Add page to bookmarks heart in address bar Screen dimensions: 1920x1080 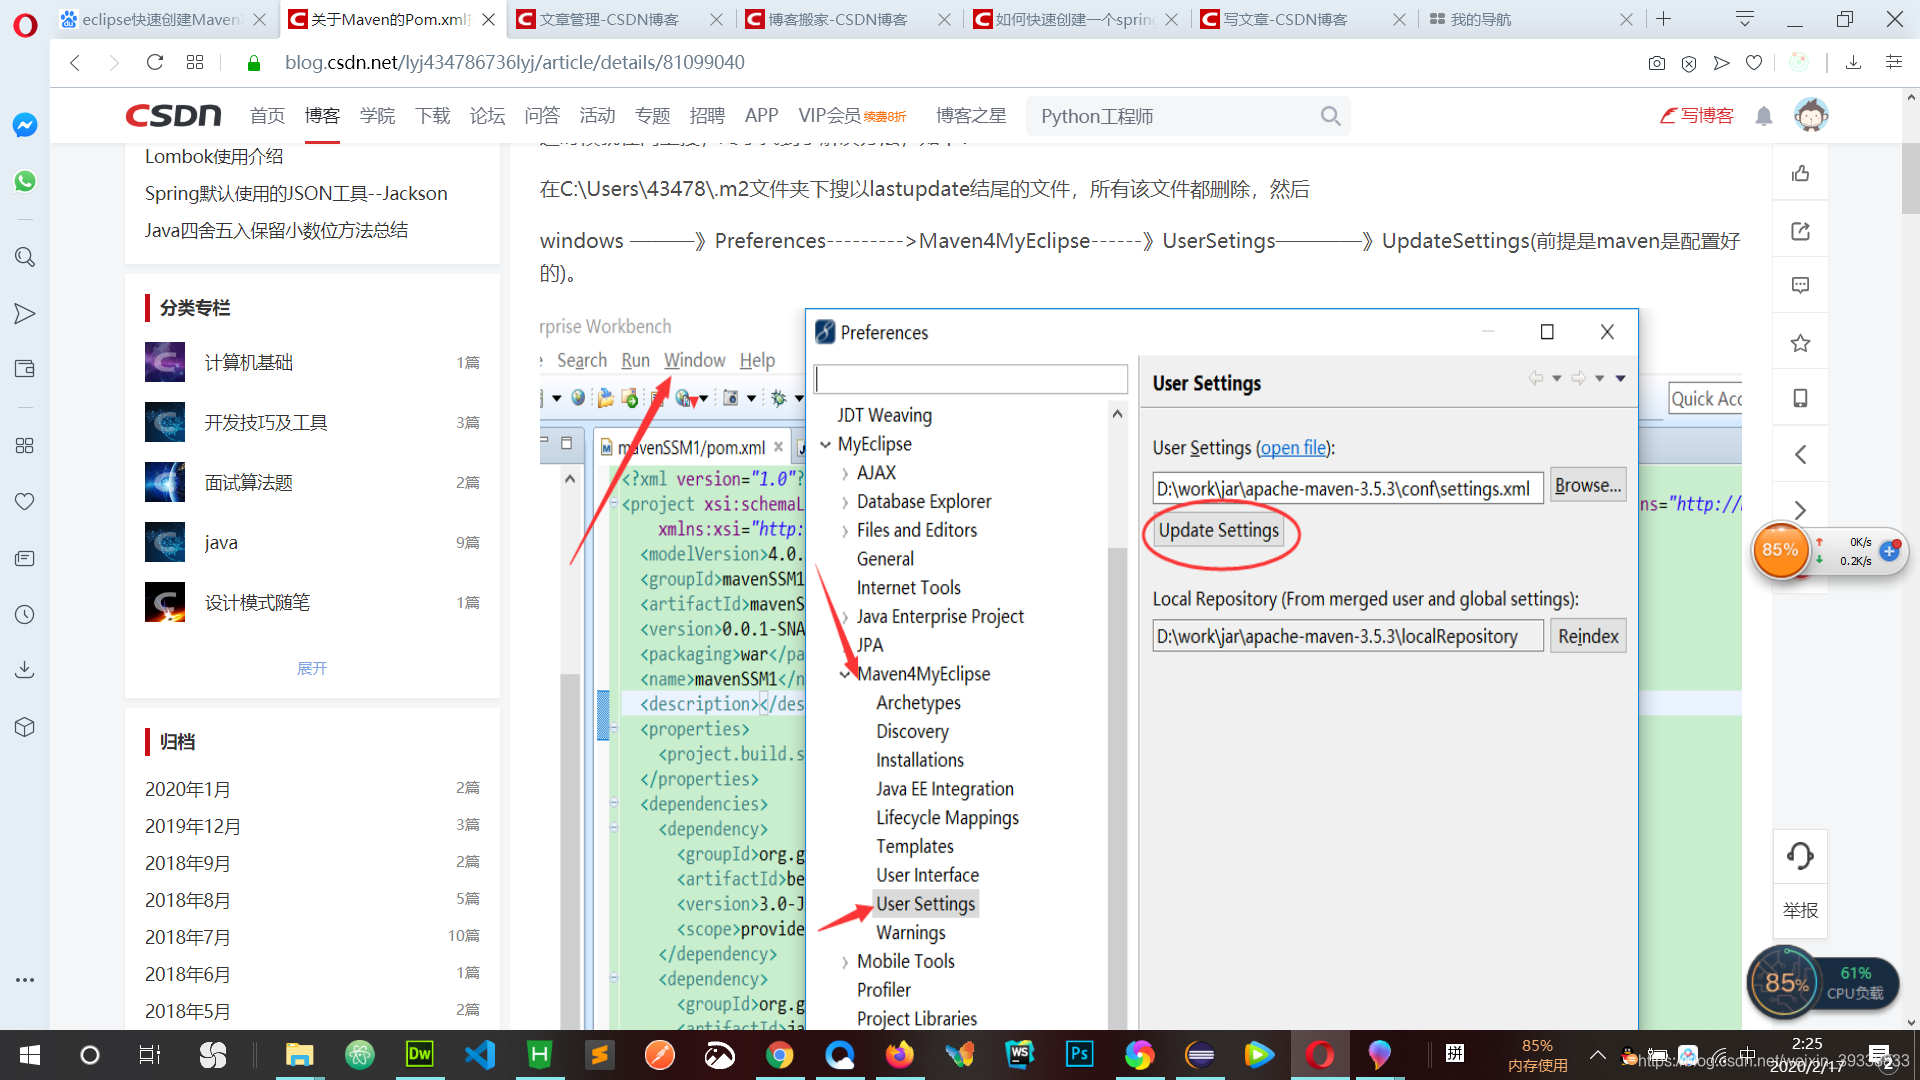1754,63
